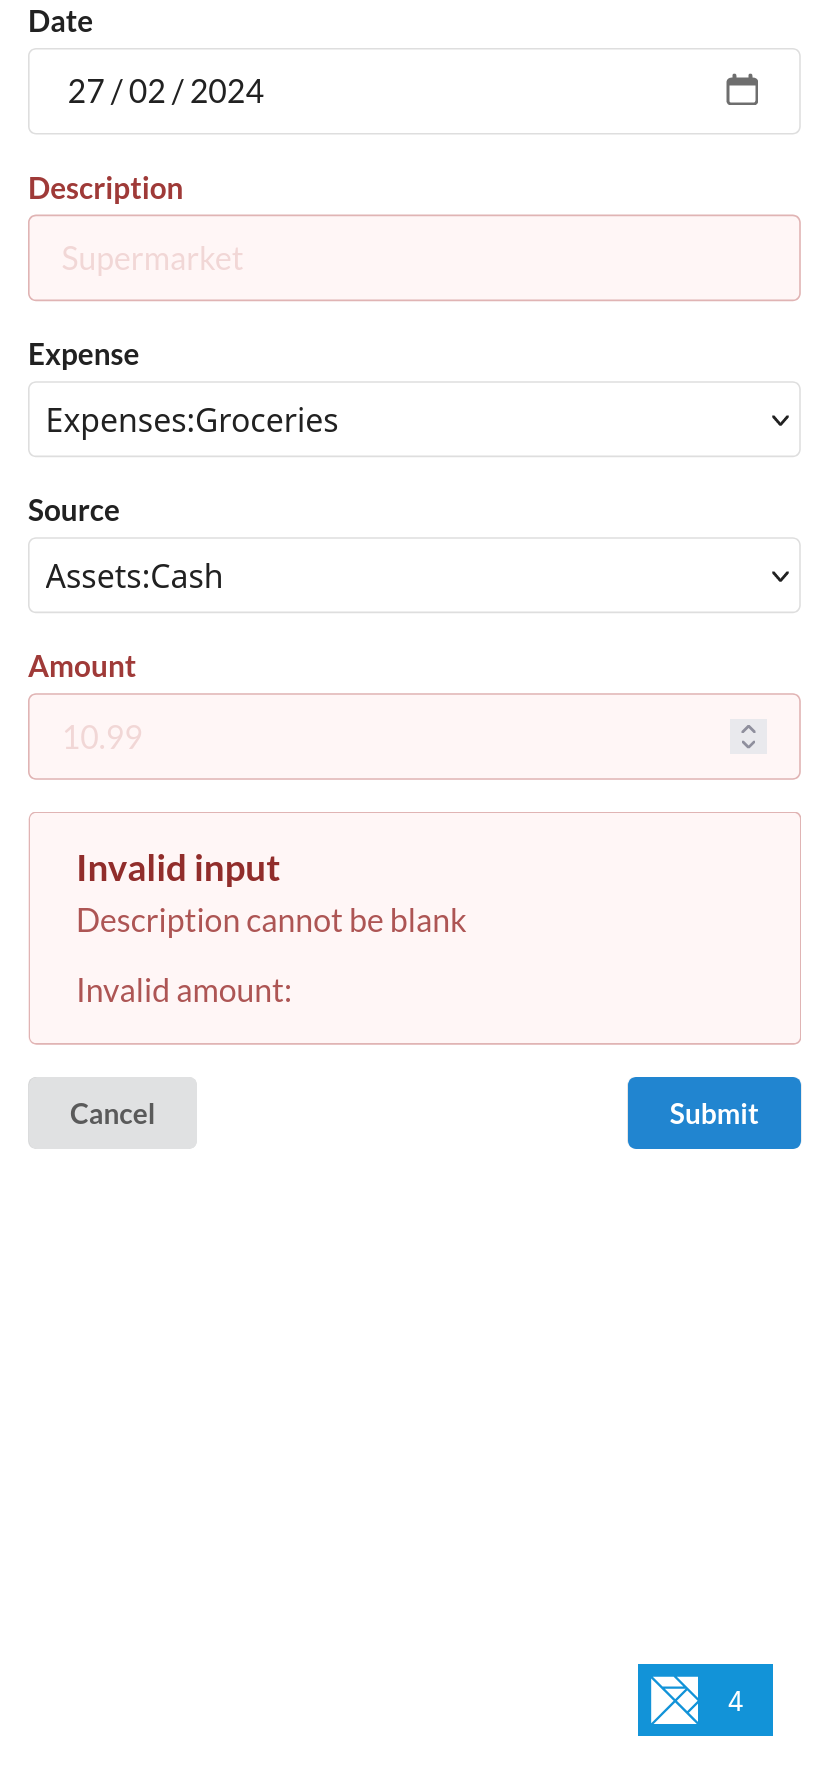
Task: Click the amount spinner down arrow
Action: tap(747, 745)
